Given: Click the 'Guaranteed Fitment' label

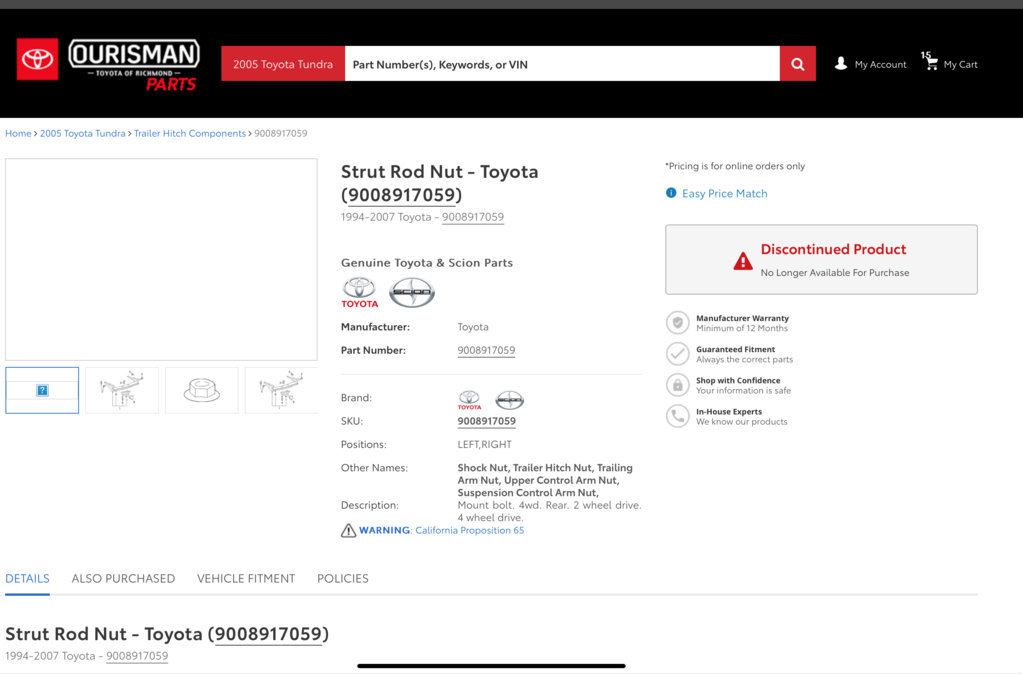Looking at the screenshot, I should coord(735,350).
